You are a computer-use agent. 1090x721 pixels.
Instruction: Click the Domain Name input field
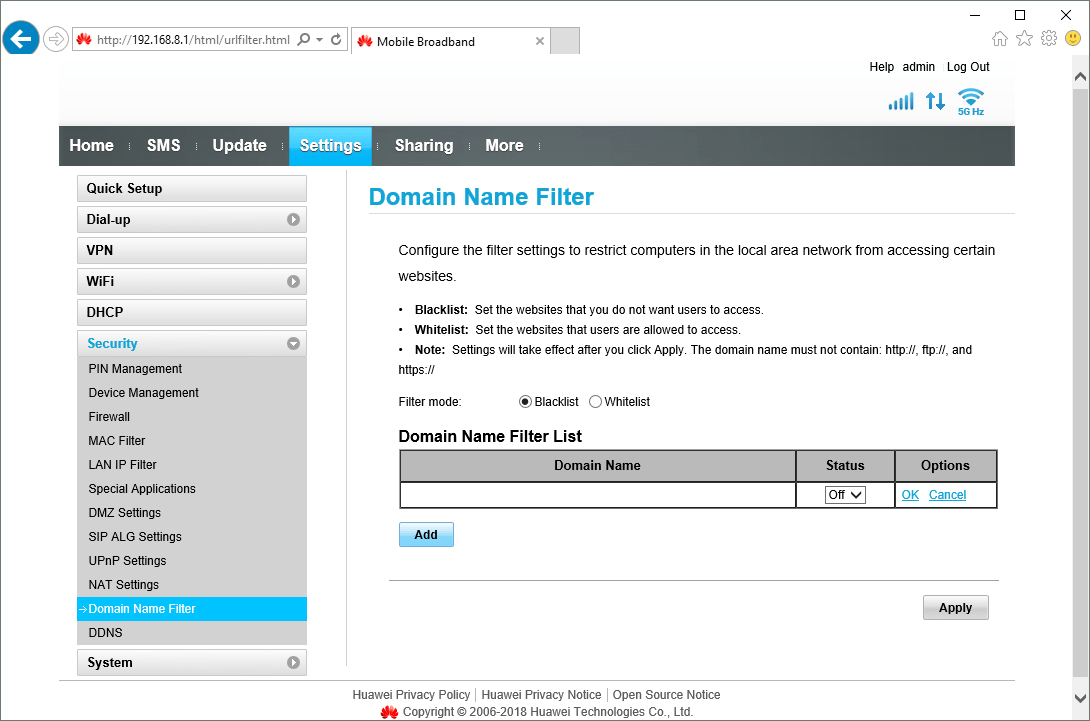[597, 495]
